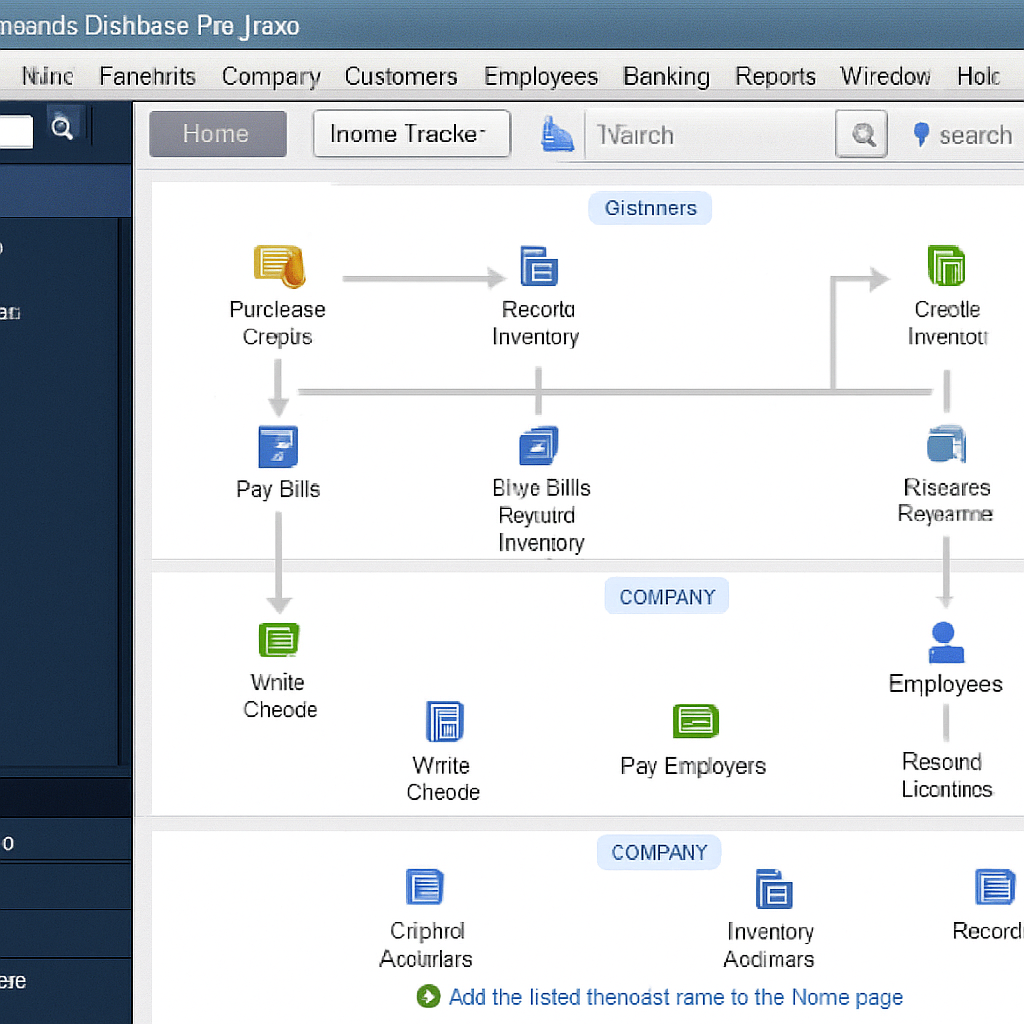1024x1024 pixels.
Task: Open the Record icon at right edge
Action: click(995, 886)
